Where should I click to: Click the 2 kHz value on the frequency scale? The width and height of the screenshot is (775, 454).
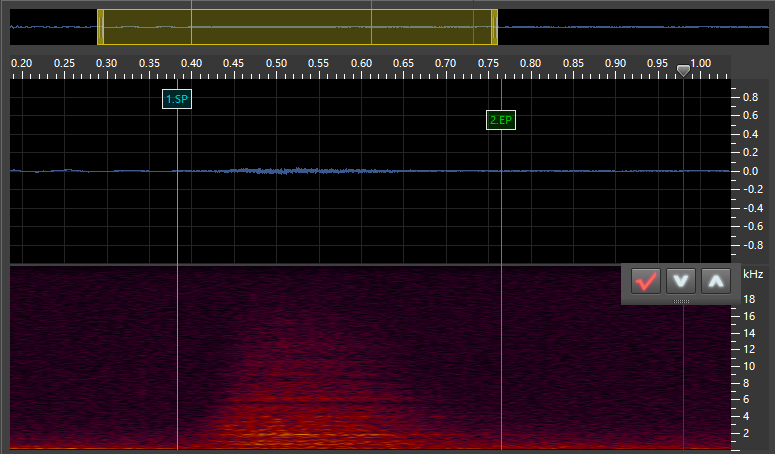pos(746,432)
